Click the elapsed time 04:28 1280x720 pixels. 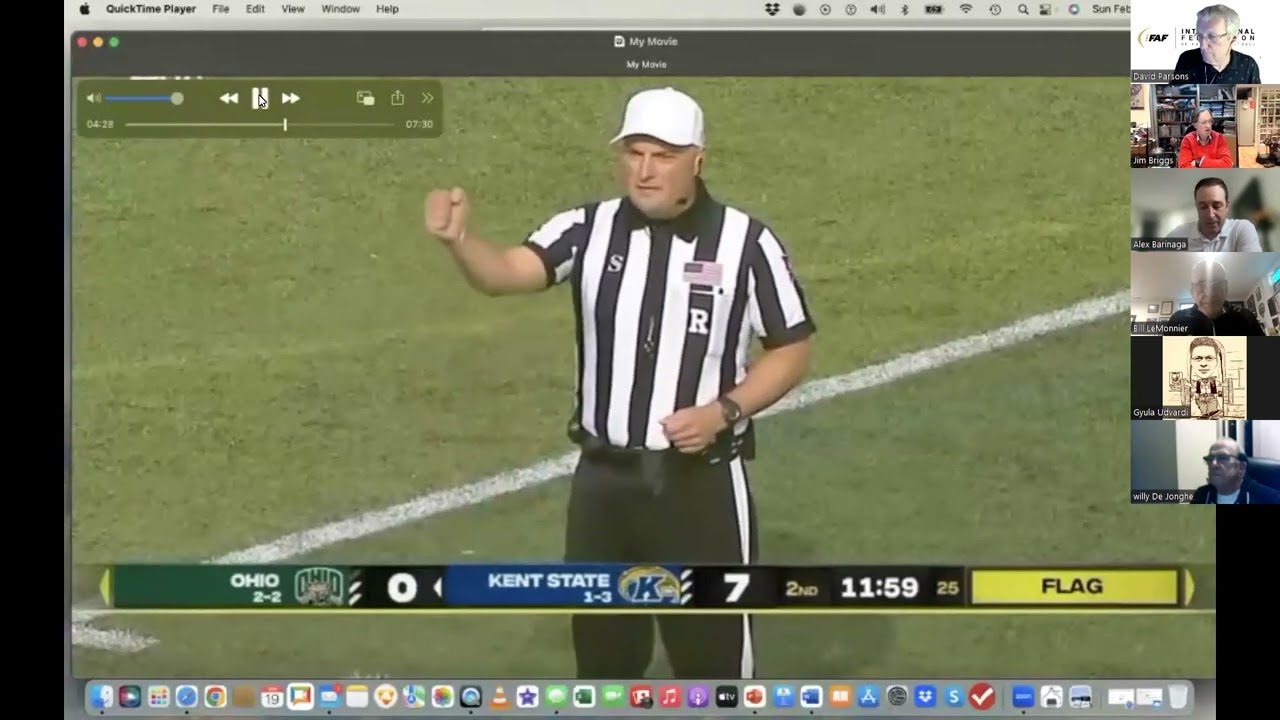click(100, 125)
